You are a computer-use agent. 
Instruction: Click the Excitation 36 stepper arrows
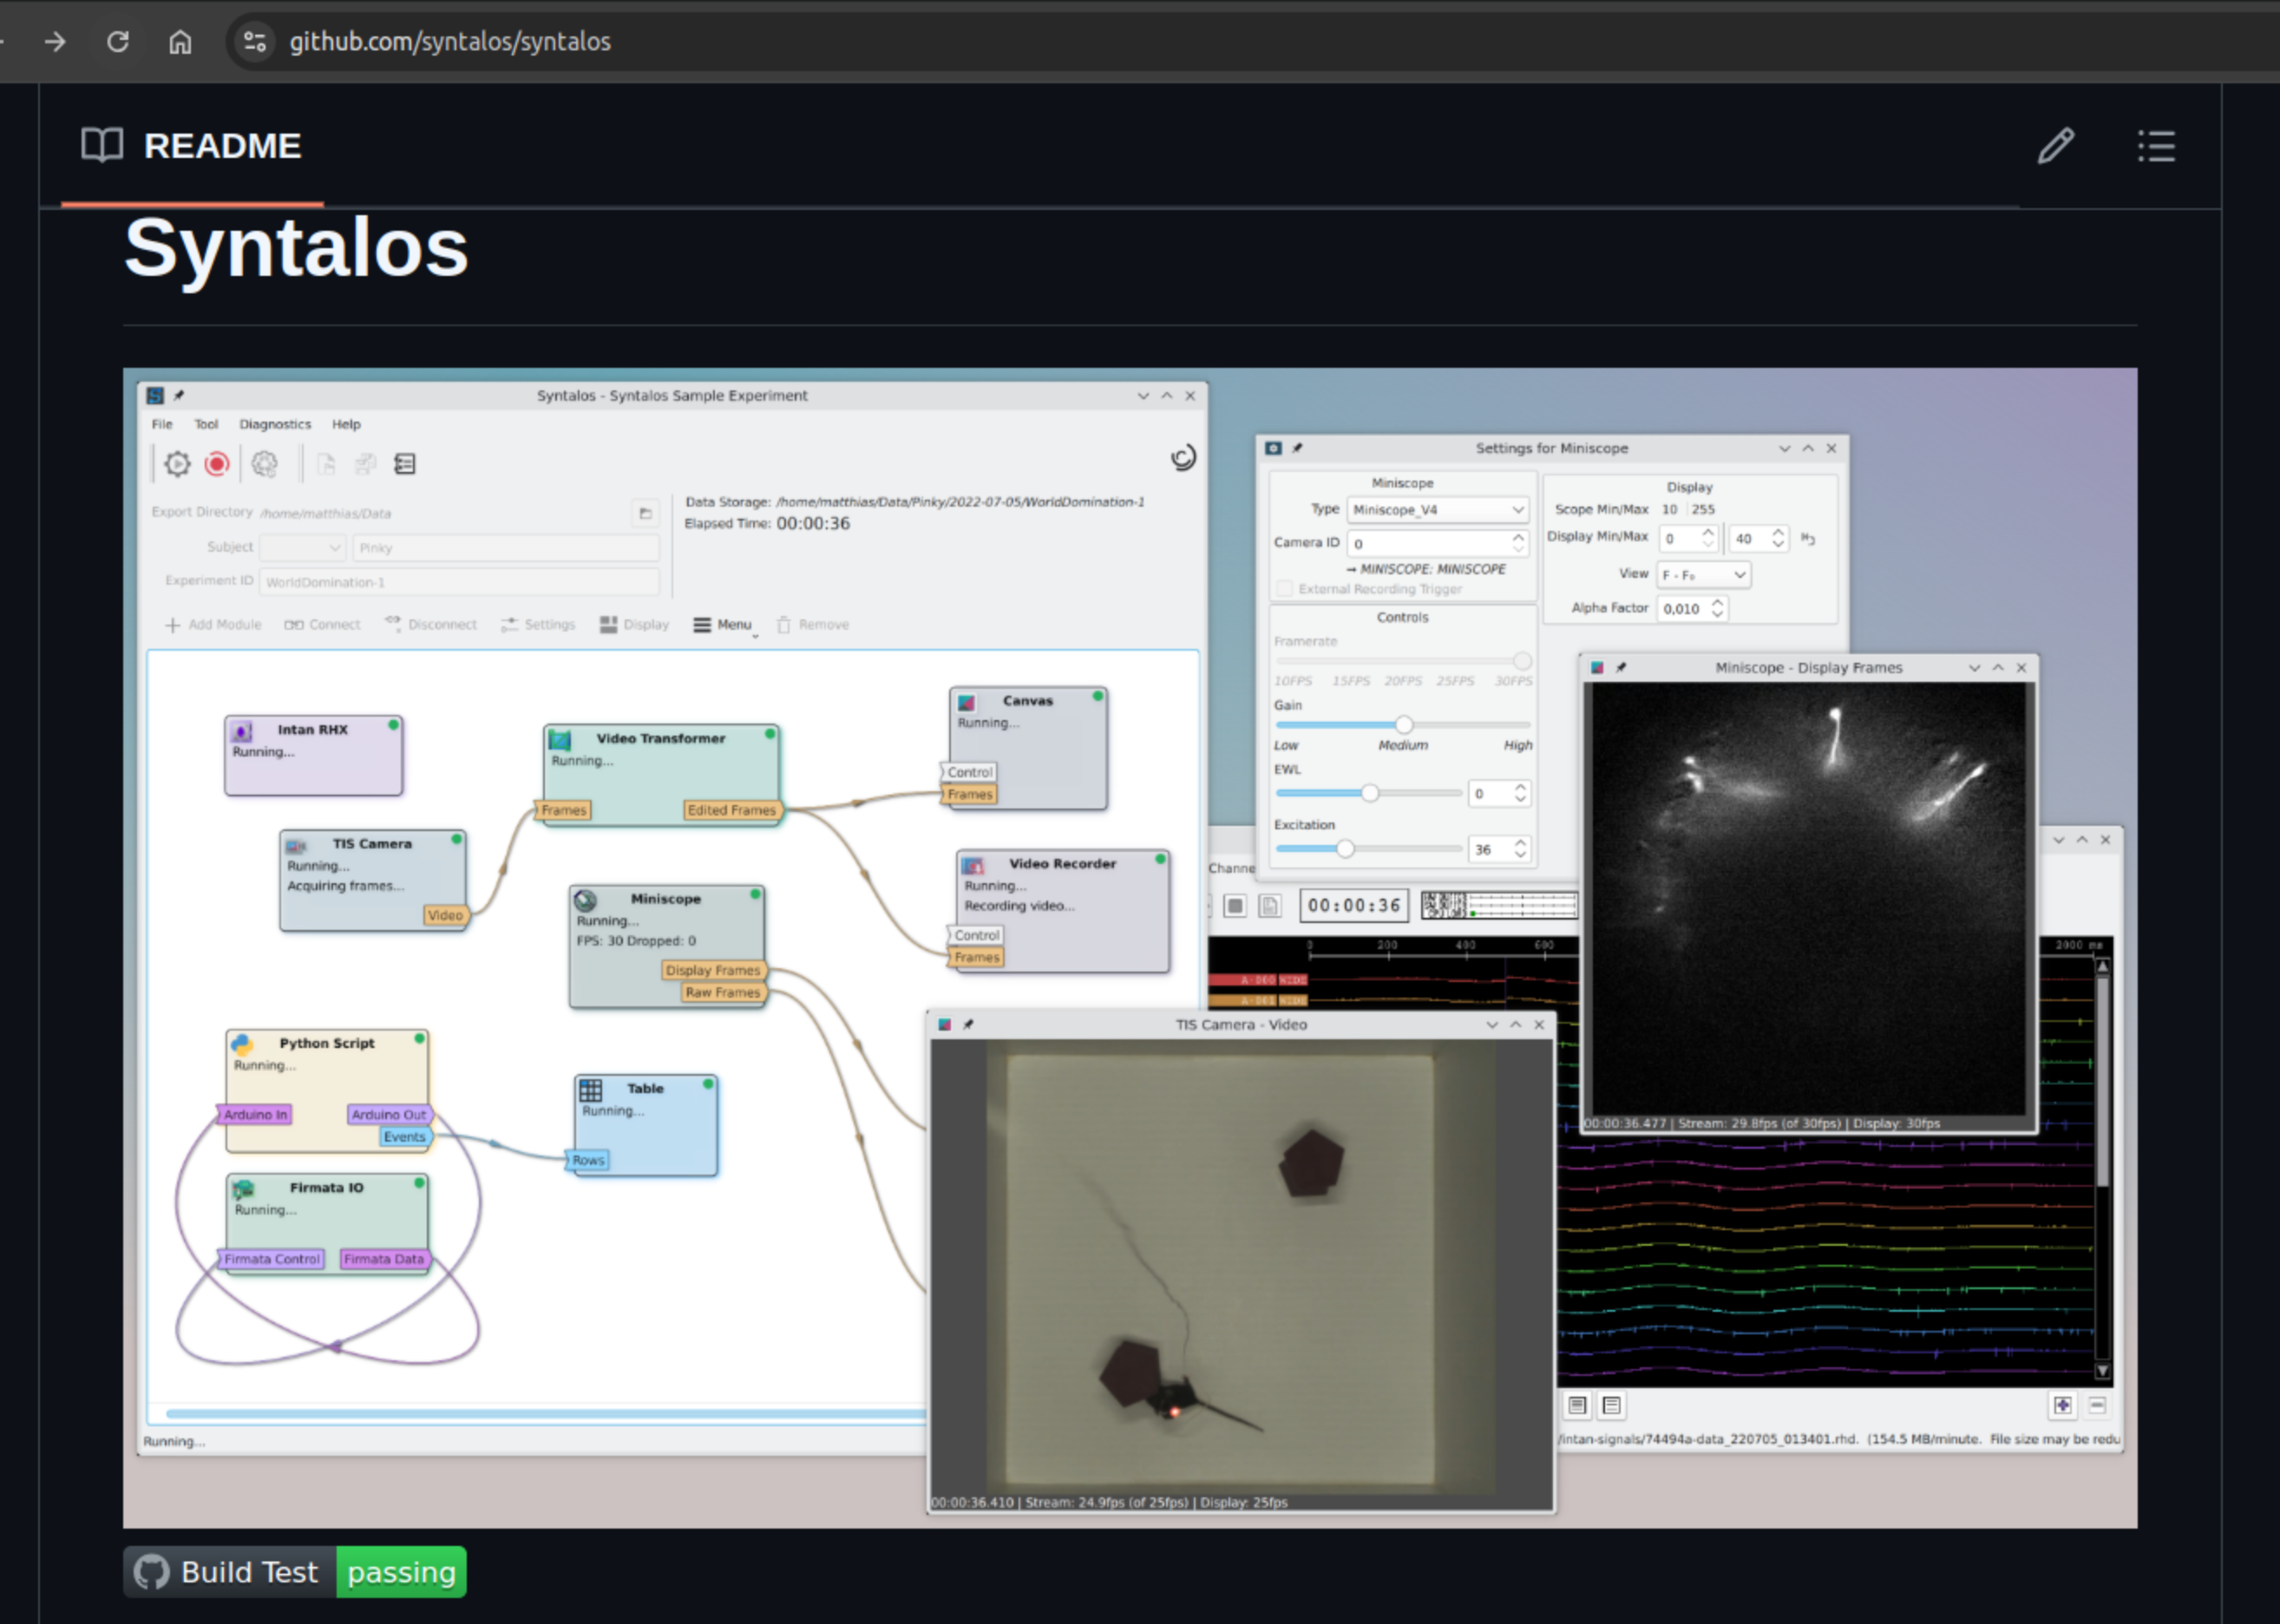coord(1520,849)
